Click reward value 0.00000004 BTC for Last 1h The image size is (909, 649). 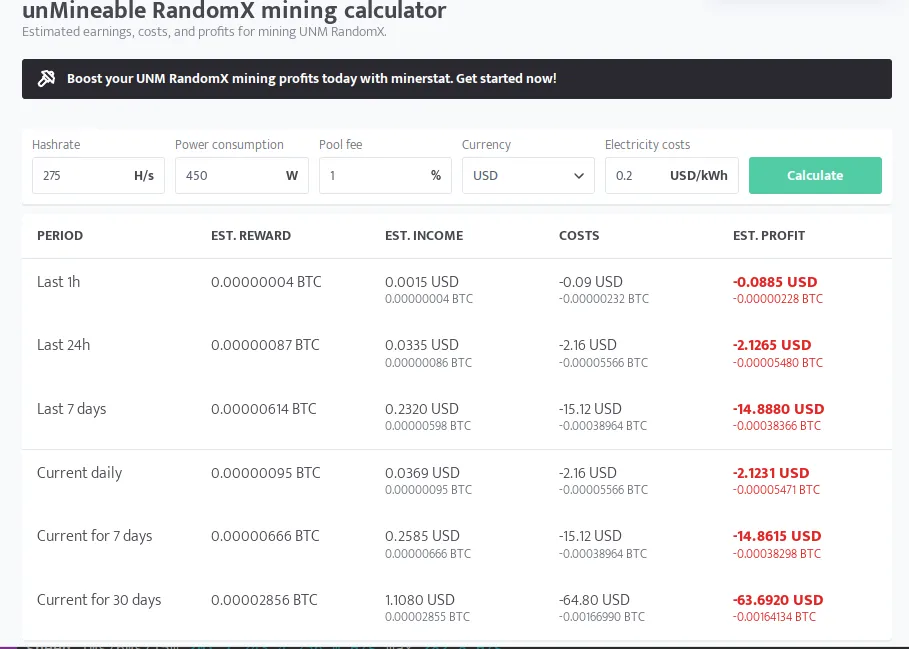point(266,282)
